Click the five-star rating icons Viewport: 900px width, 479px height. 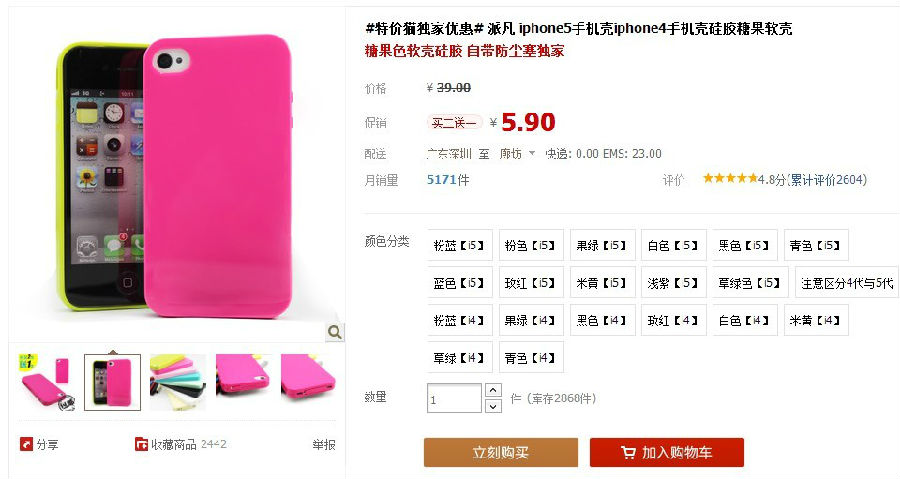tap(730, 178)
